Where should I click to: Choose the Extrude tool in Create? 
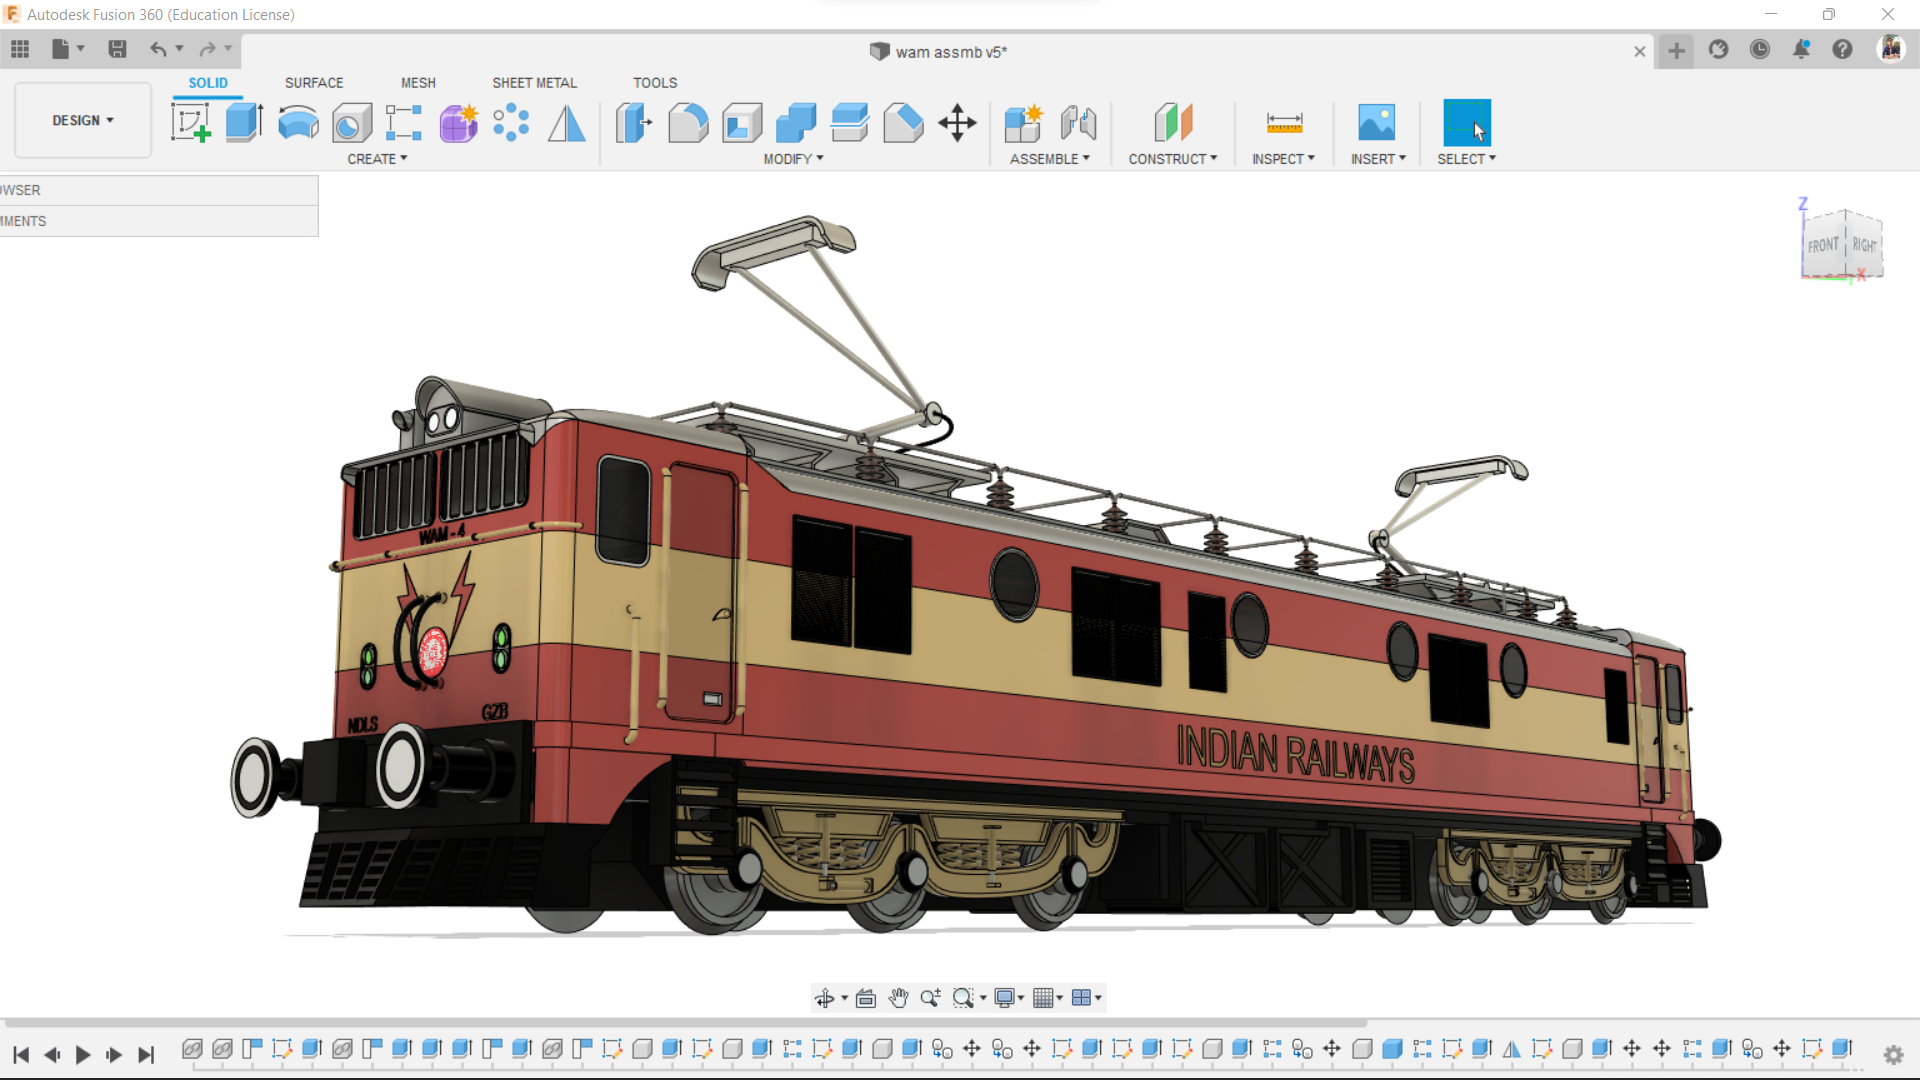[244, 123]
